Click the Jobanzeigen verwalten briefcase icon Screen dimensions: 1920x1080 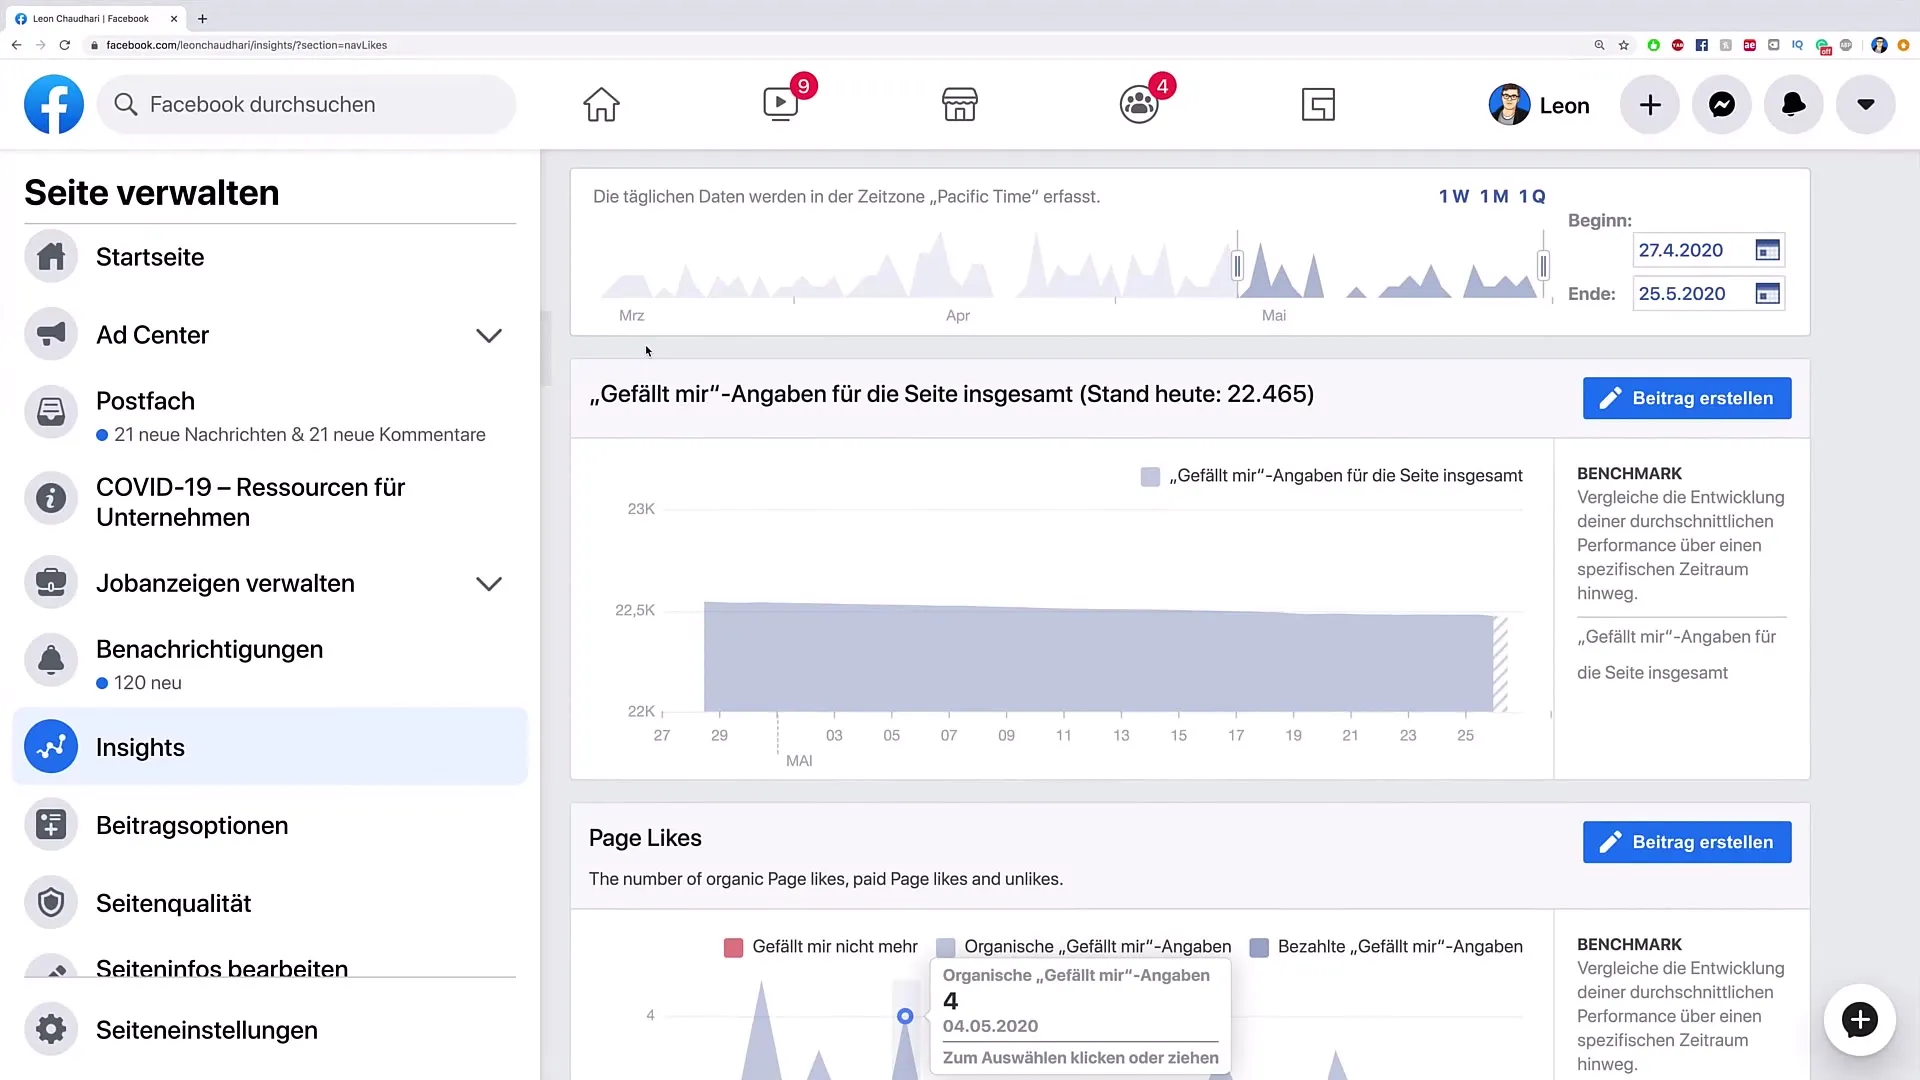[x=51, y=582]
